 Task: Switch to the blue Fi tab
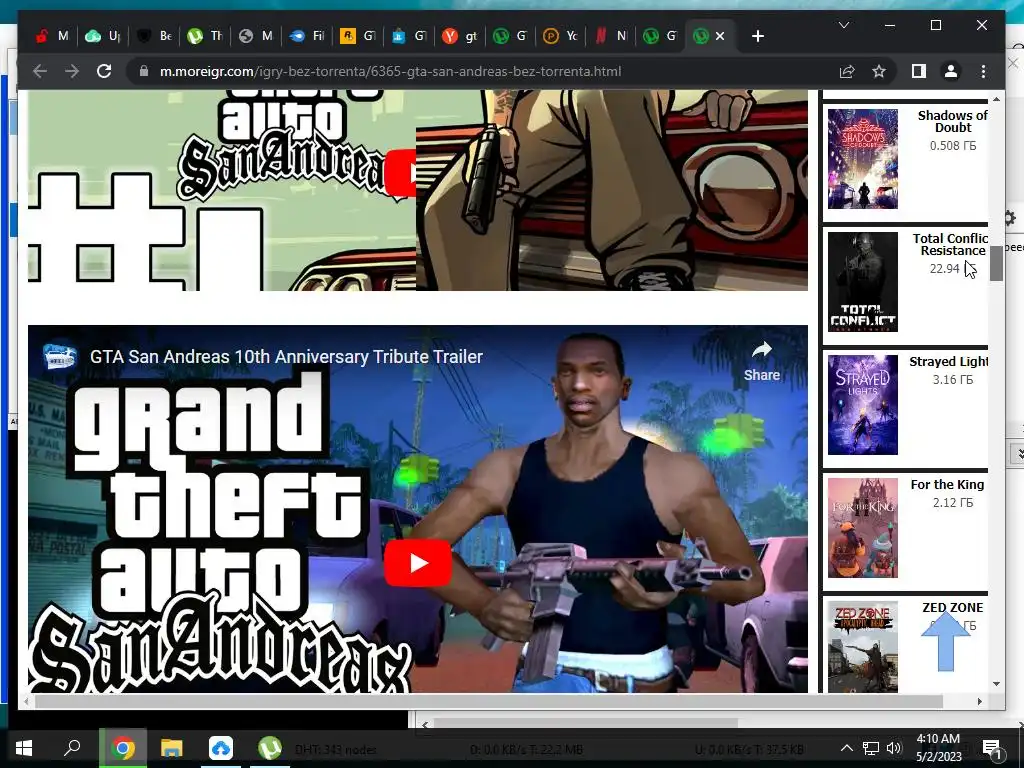(x=306, y=36)
